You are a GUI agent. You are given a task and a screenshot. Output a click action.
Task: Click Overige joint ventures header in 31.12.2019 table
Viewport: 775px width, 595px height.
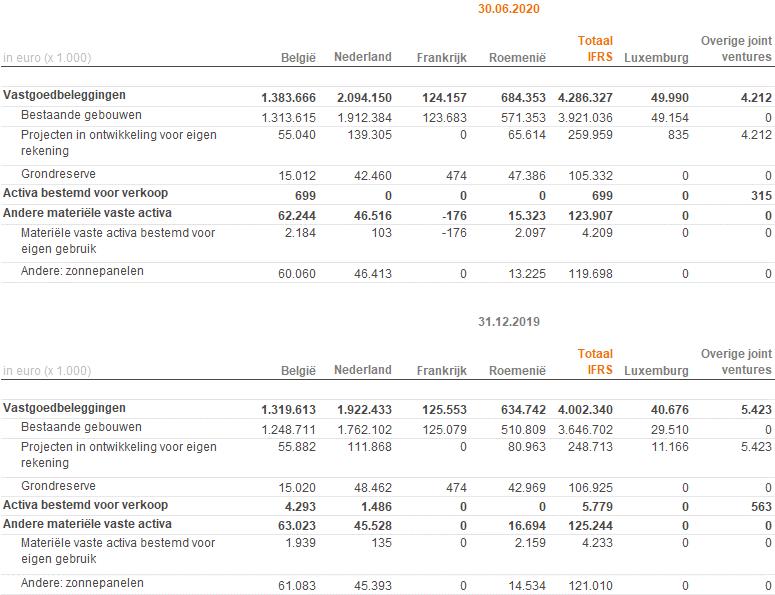point(736,362)
